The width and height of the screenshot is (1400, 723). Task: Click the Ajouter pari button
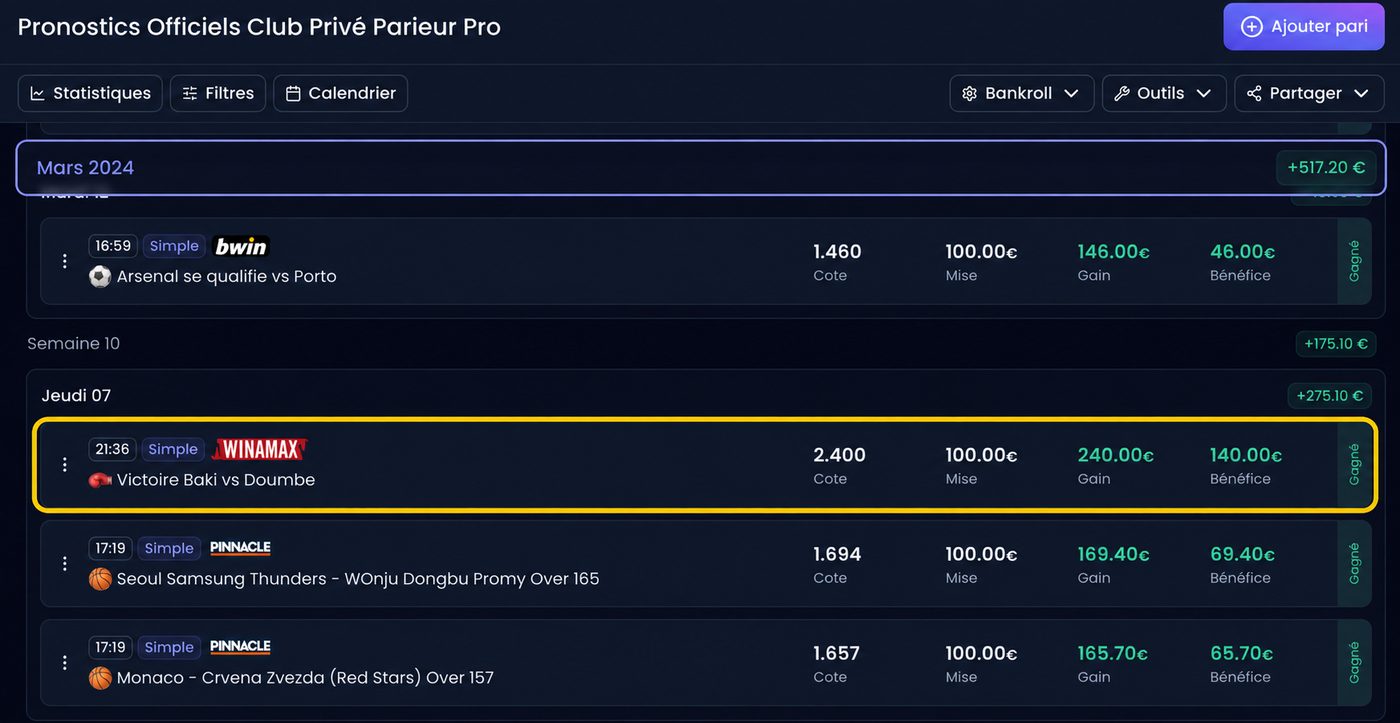click(x=1304, y=27)
